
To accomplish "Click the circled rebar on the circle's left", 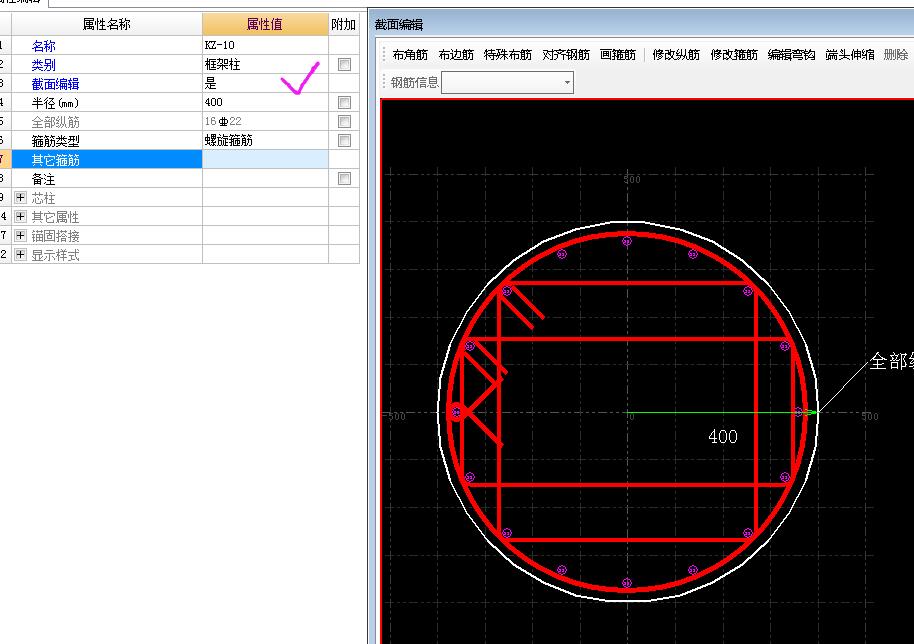I will point(456,412).
